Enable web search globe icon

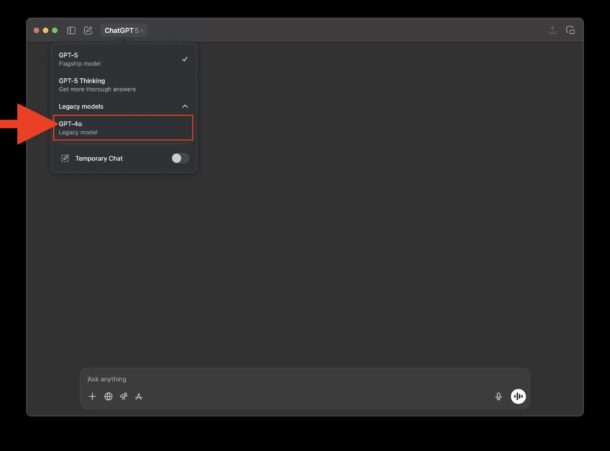click(x=108, y=396)
